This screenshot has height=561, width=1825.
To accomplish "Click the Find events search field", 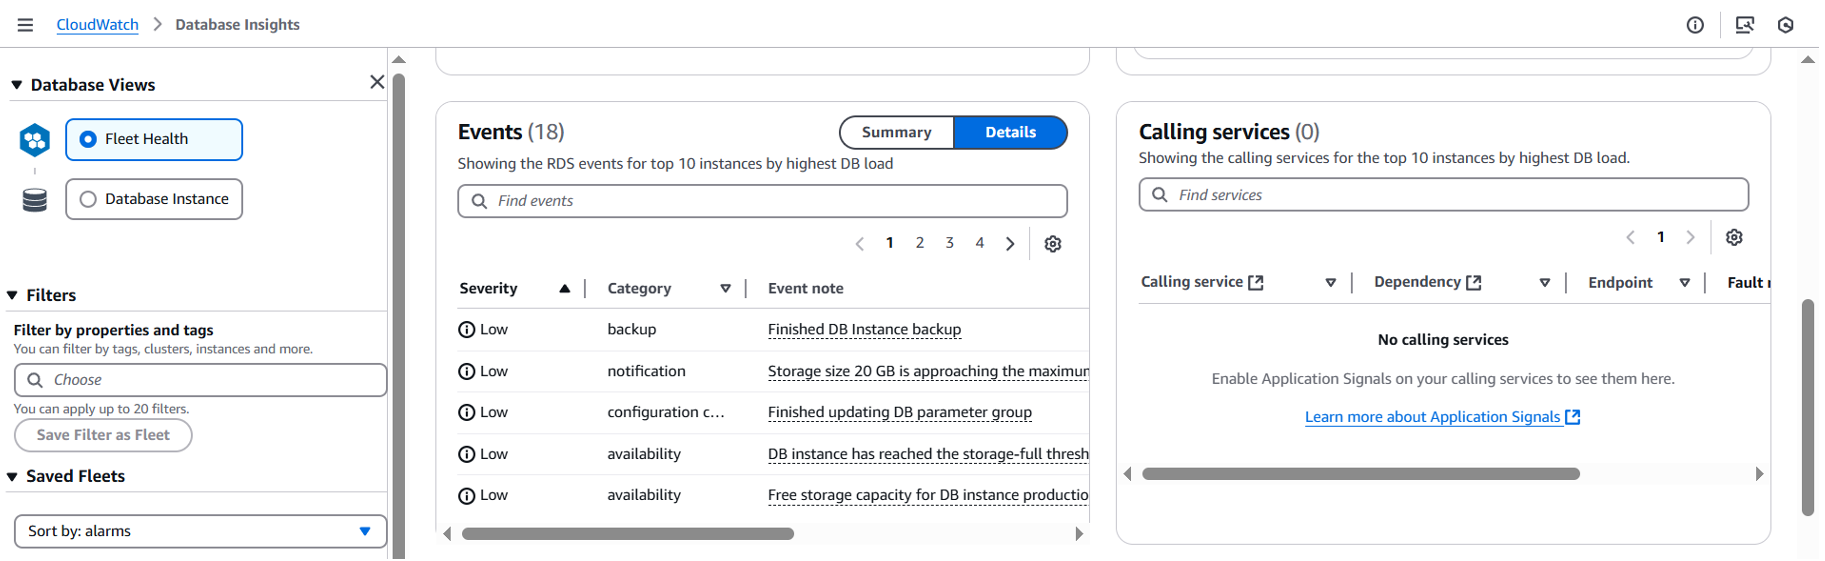I will tap(770, 201).
